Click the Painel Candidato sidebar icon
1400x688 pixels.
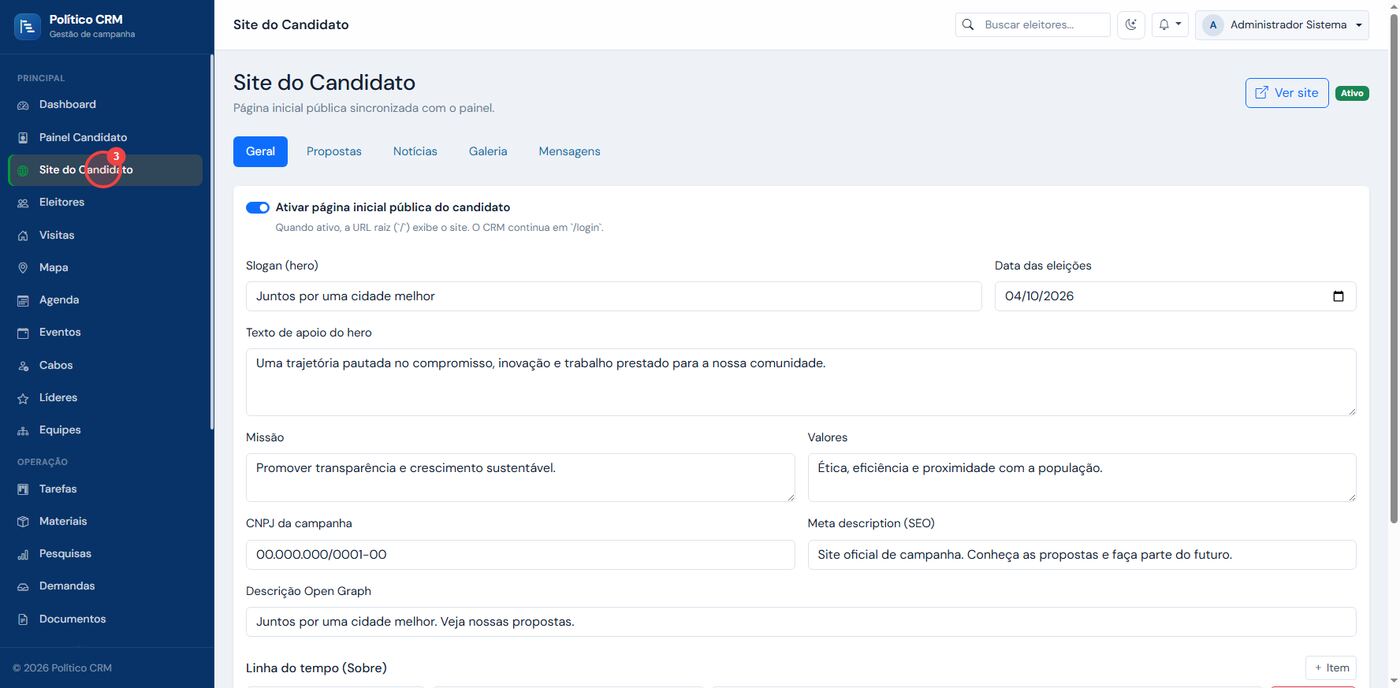pos(23,138)
